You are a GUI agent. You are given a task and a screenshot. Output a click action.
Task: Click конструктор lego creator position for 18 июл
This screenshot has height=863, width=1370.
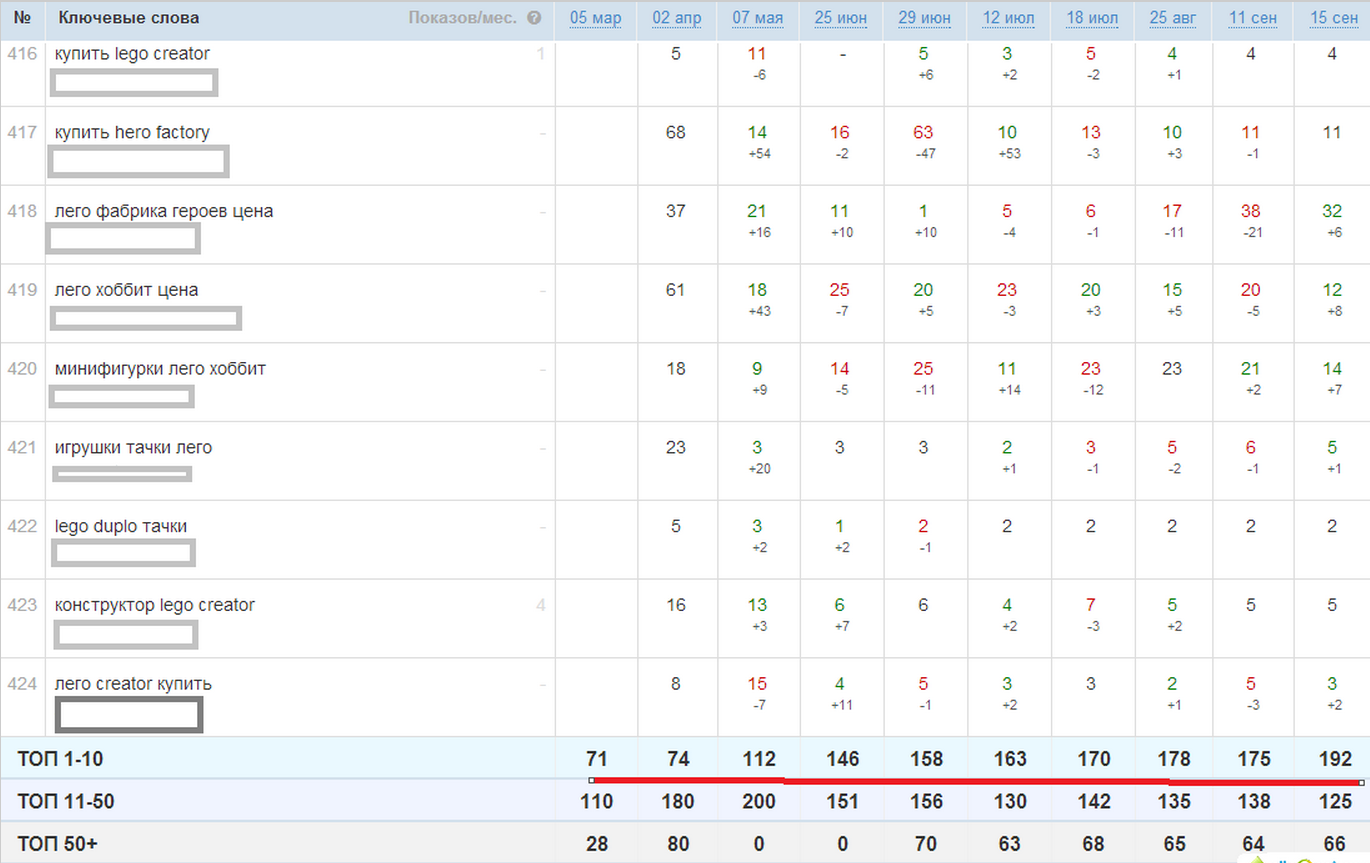pos(1091,605)
